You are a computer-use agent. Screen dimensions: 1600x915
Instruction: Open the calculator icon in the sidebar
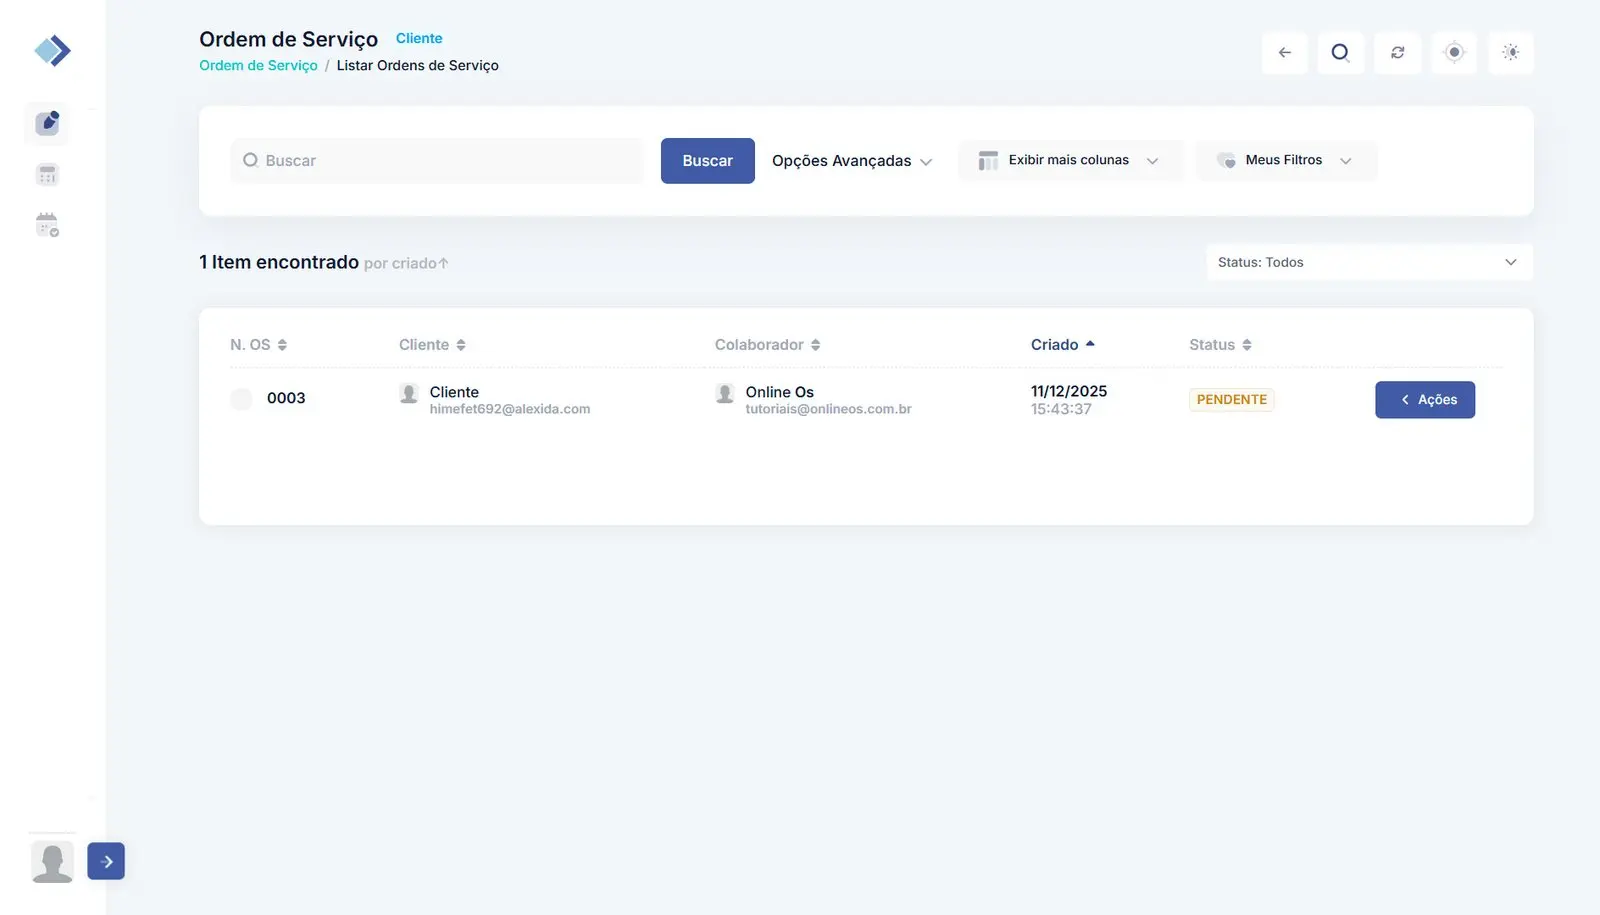click(47, 175)
